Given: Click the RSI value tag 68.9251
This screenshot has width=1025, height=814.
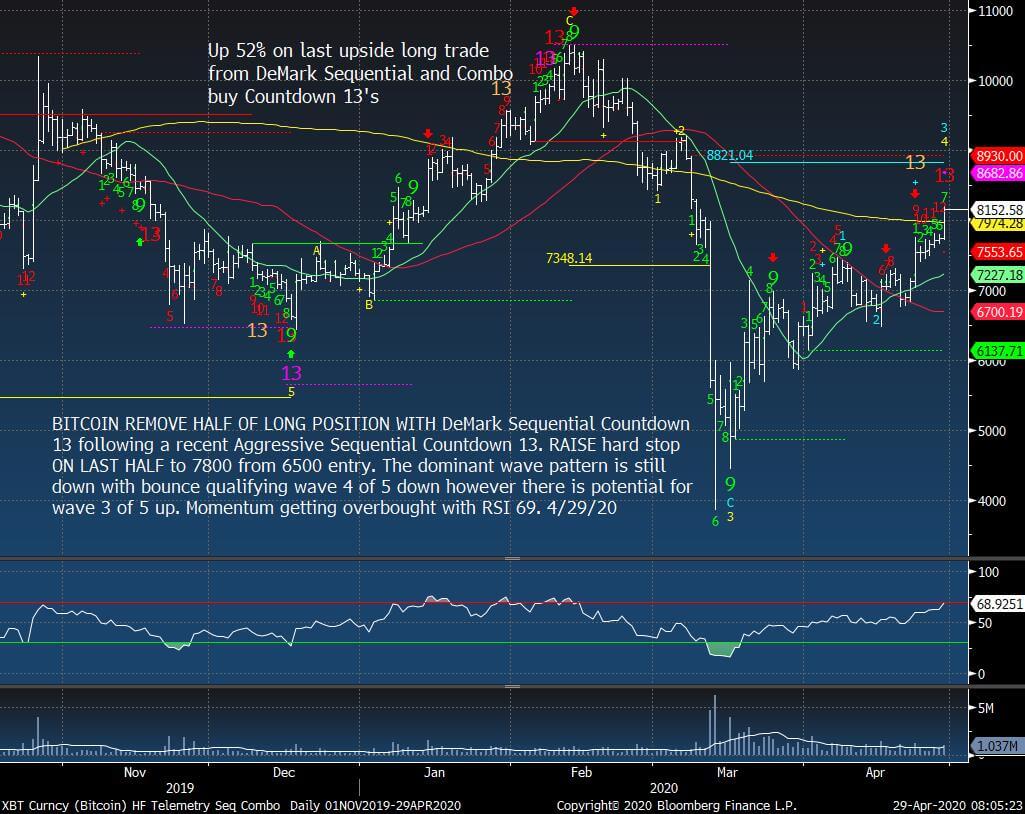Looking at the screenshot, I should [x=1000, y=606].
